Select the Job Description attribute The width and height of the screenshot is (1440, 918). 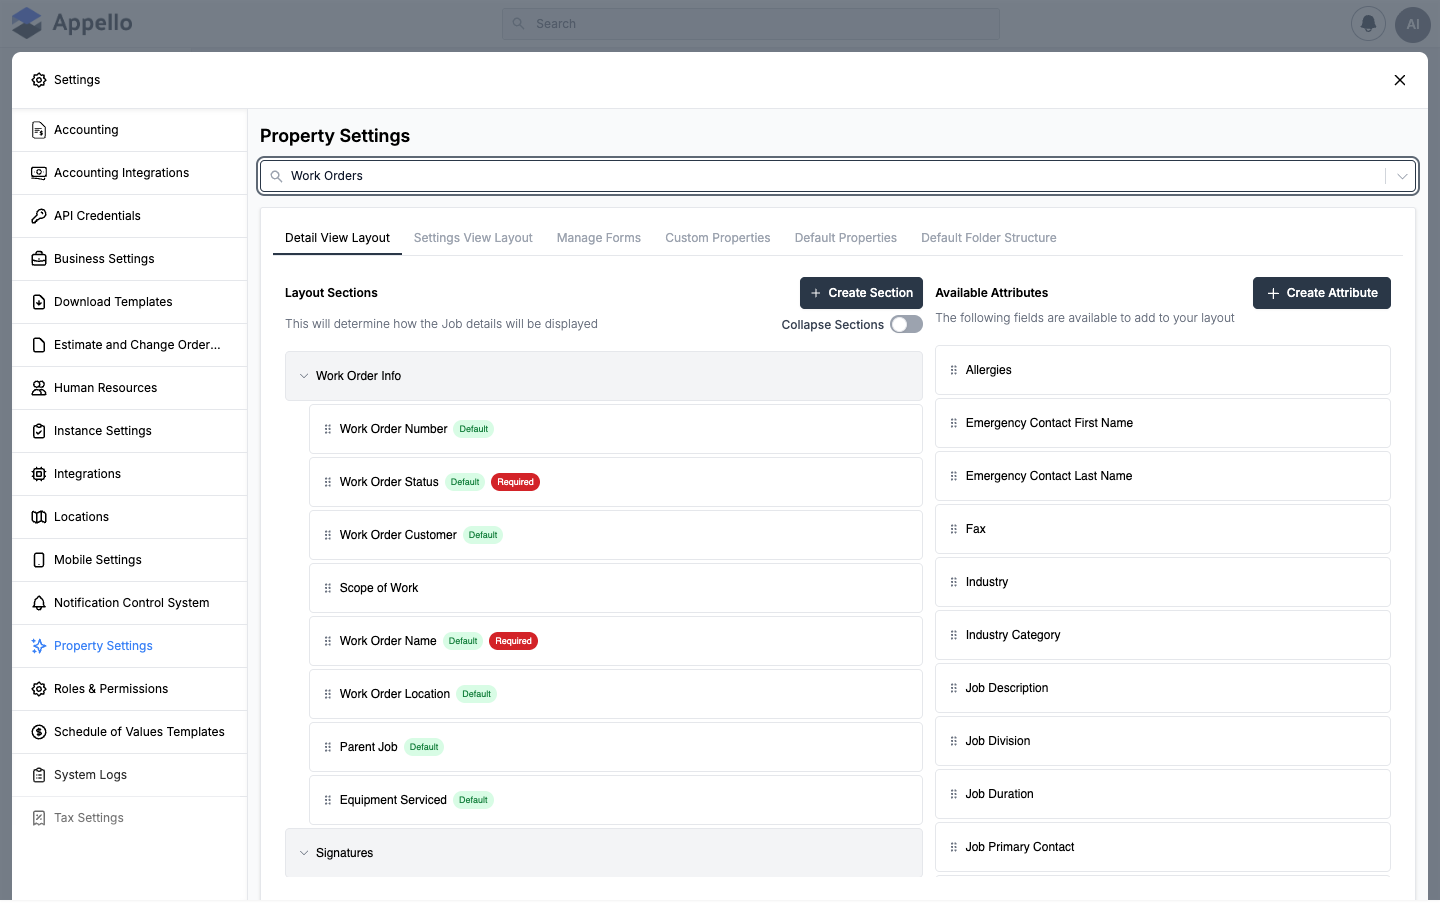pos(1163,688)
